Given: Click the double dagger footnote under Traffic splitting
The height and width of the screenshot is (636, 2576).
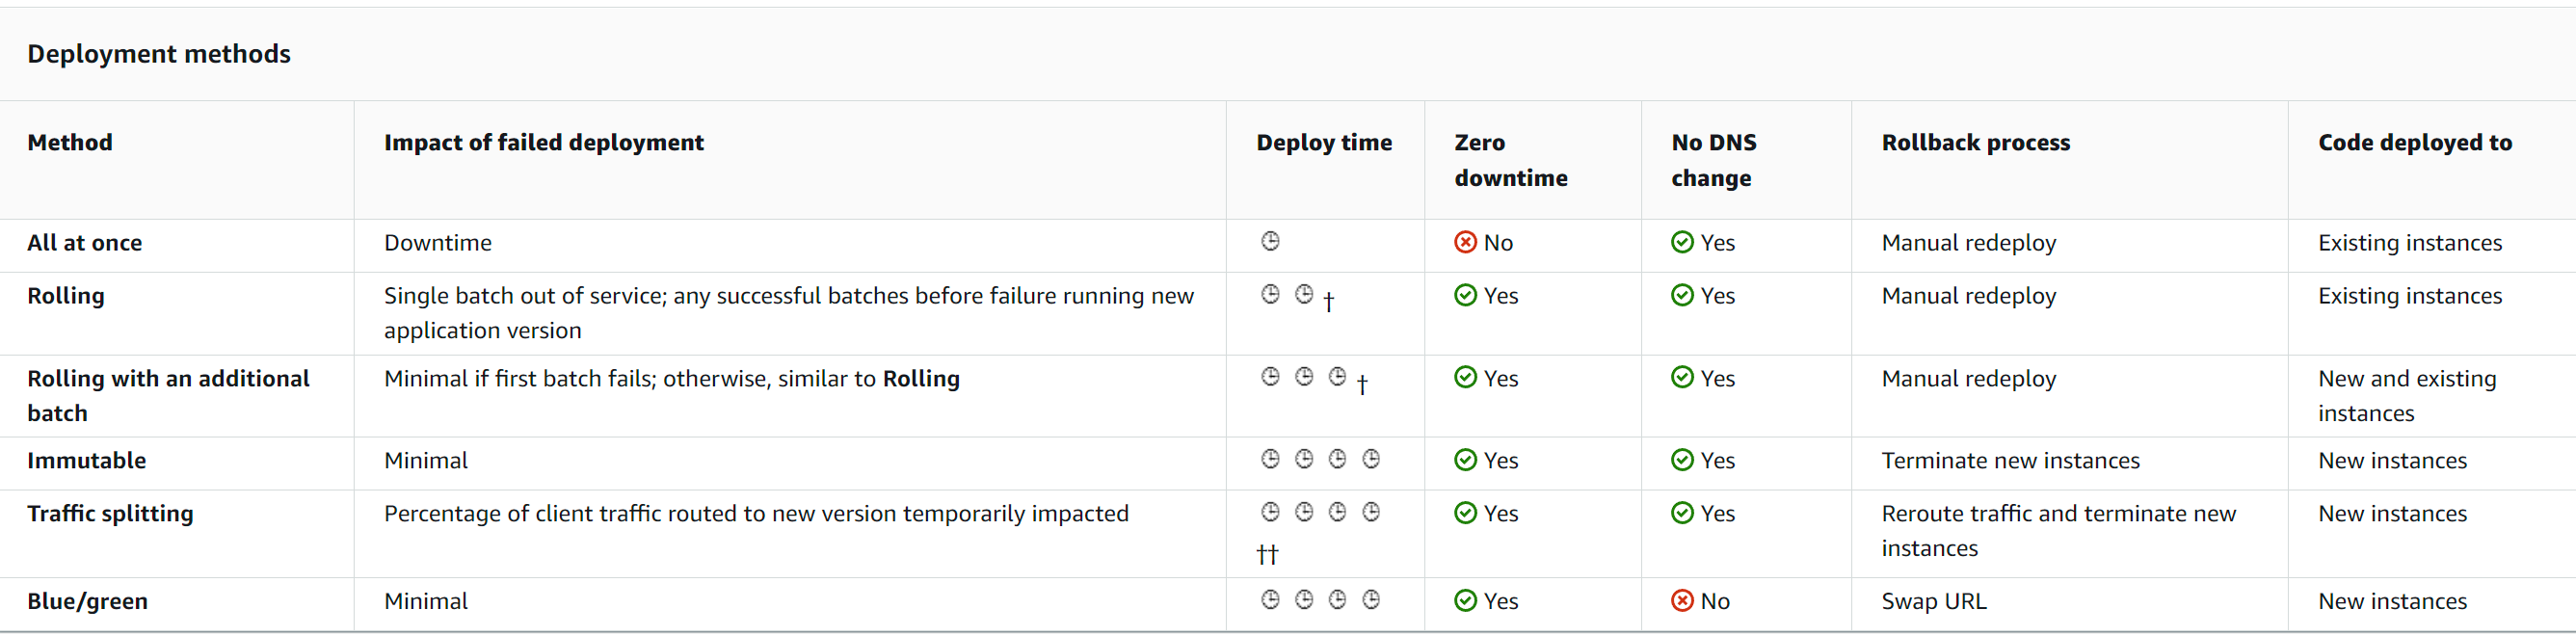Looking at the screenshot, I should (x=1267, y=554).
